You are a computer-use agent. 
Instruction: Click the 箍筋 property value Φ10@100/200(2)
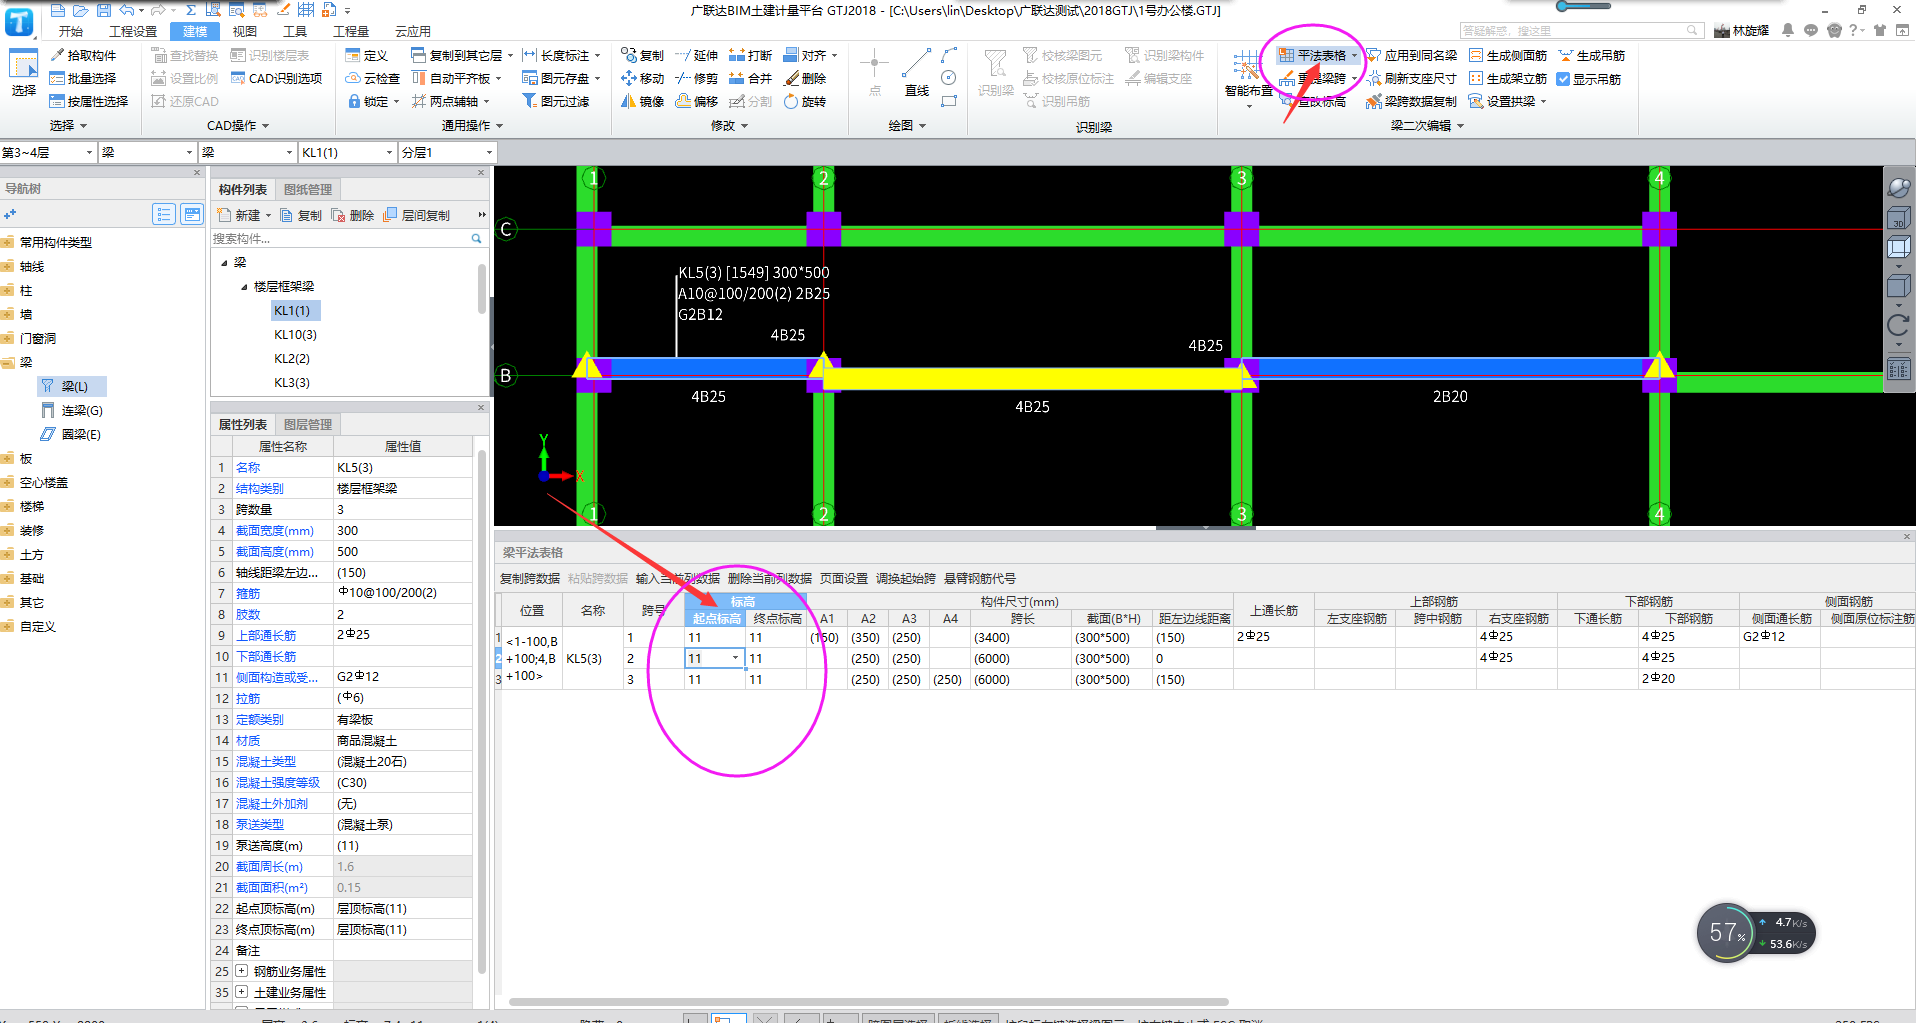coord(402,592)
